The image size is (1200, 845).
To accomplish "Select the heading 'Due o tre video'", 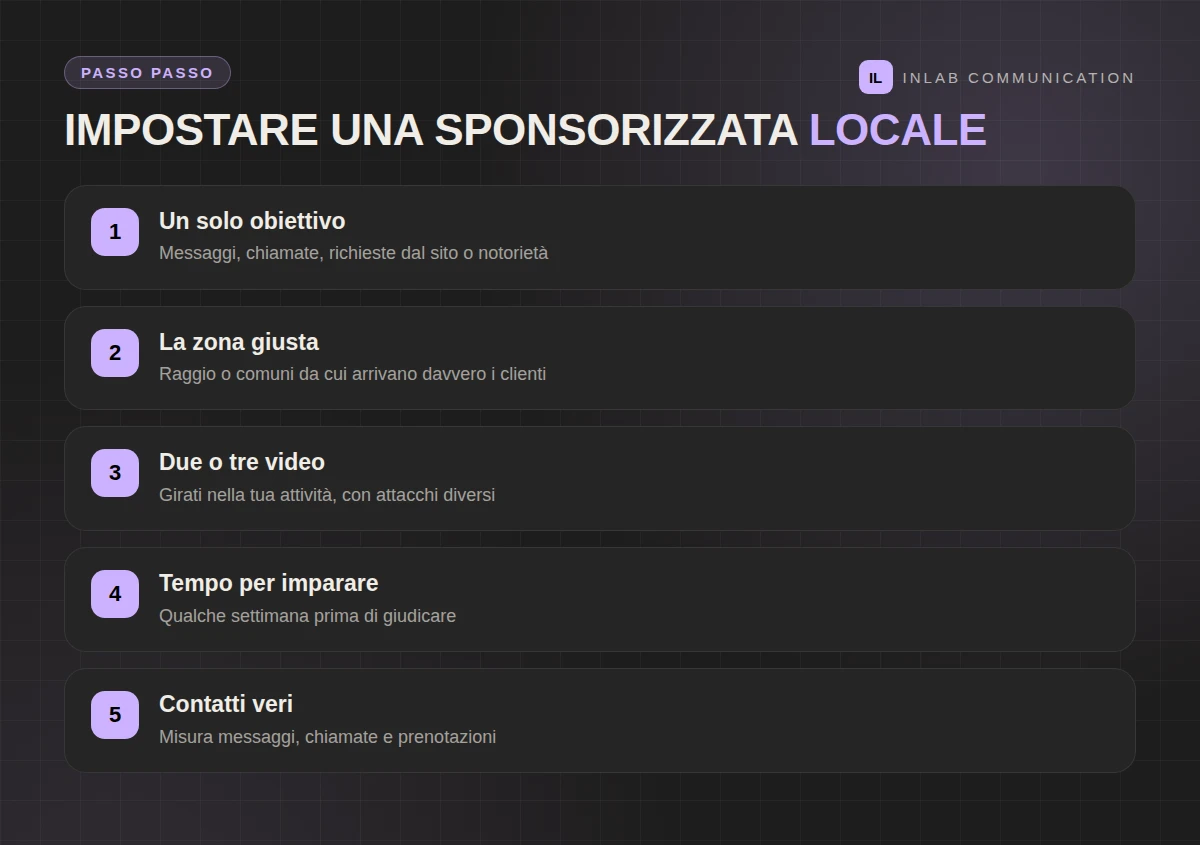I will tap(242, 462).
